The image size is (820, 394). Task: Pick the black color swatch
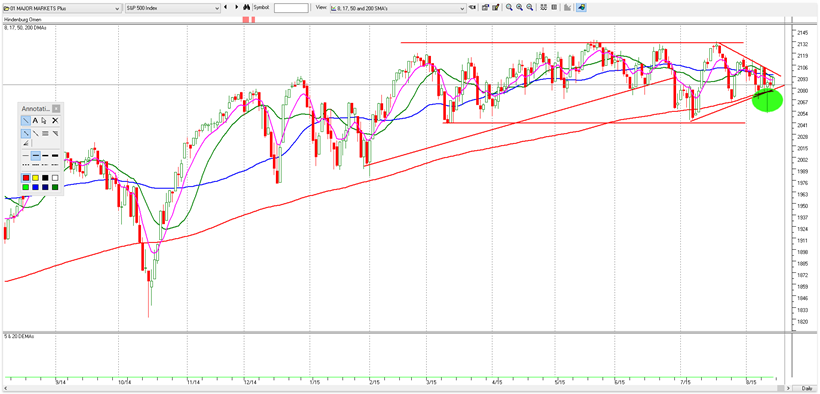point(45,178)
